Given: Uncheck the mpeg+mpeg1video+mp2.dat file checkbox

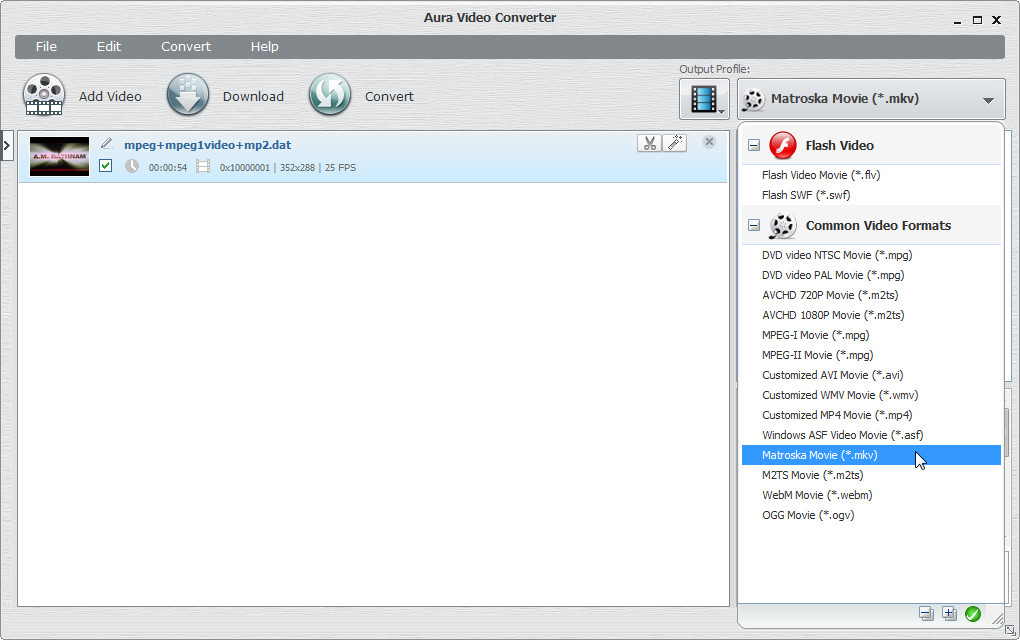Looking at the screenshot, I should click(x=106, y=166).
